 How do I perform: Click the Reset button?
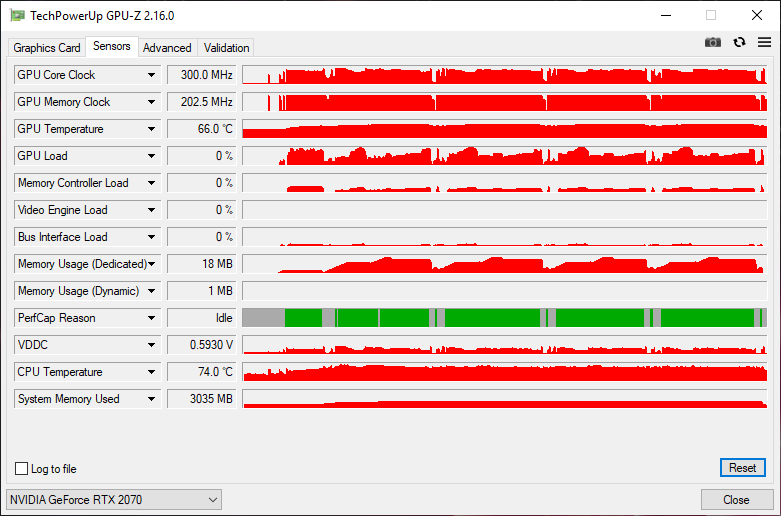[743, 468]
